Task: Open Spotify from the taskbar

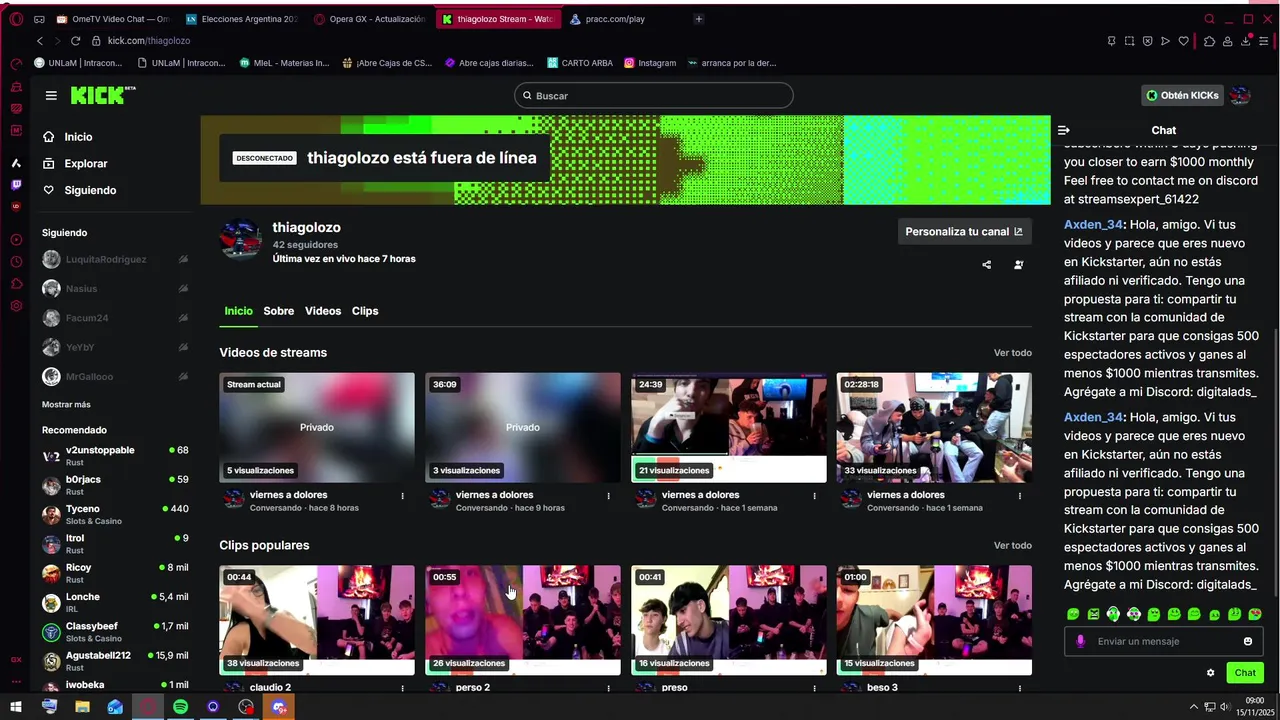Action: (x=180, y=707)
